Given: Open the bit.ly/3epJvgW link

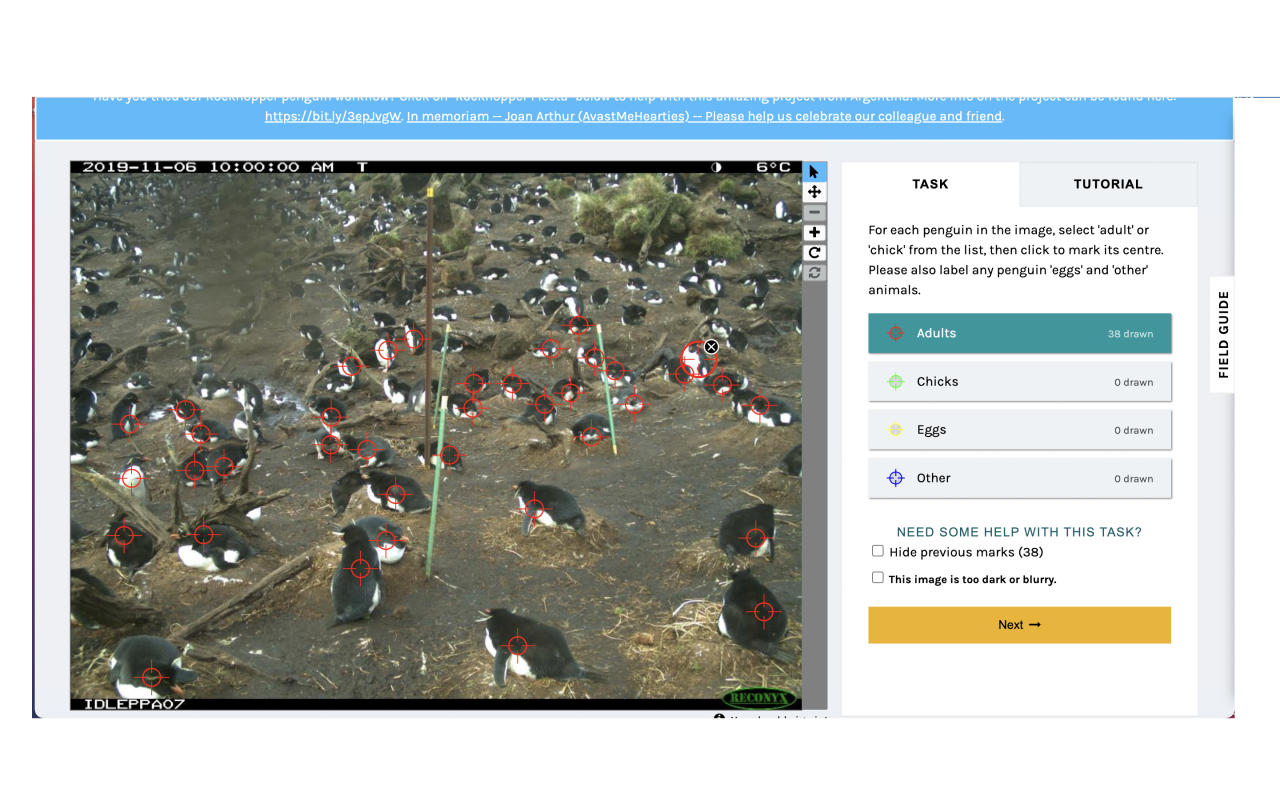Looking at the screenshot, I should pyautogui.click(x=333, y=116).
